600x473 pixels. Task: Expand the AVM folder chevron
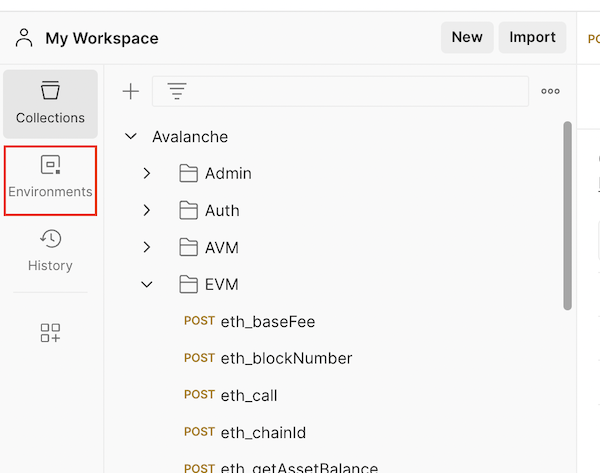pos(147,248)
